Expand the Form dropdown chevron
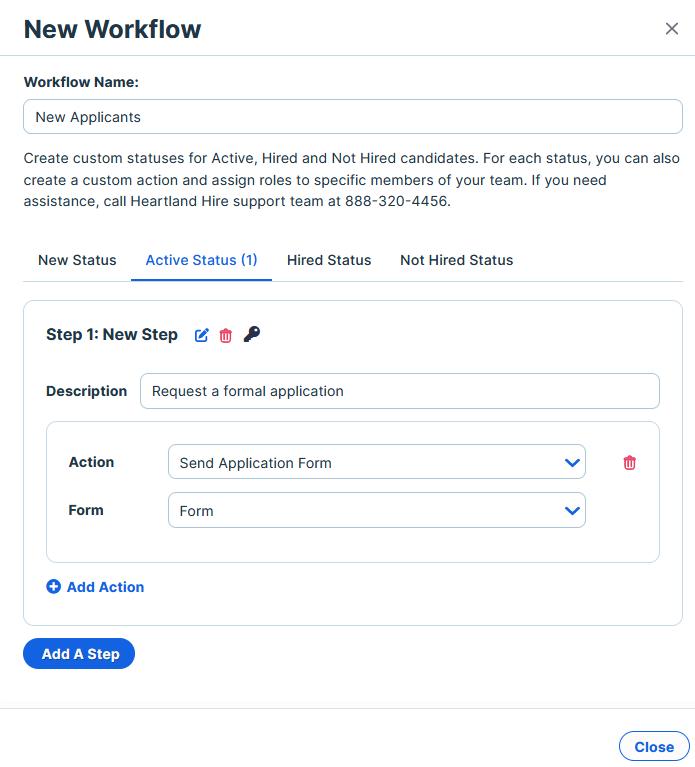Screen dimensions: 695x767 572,511
